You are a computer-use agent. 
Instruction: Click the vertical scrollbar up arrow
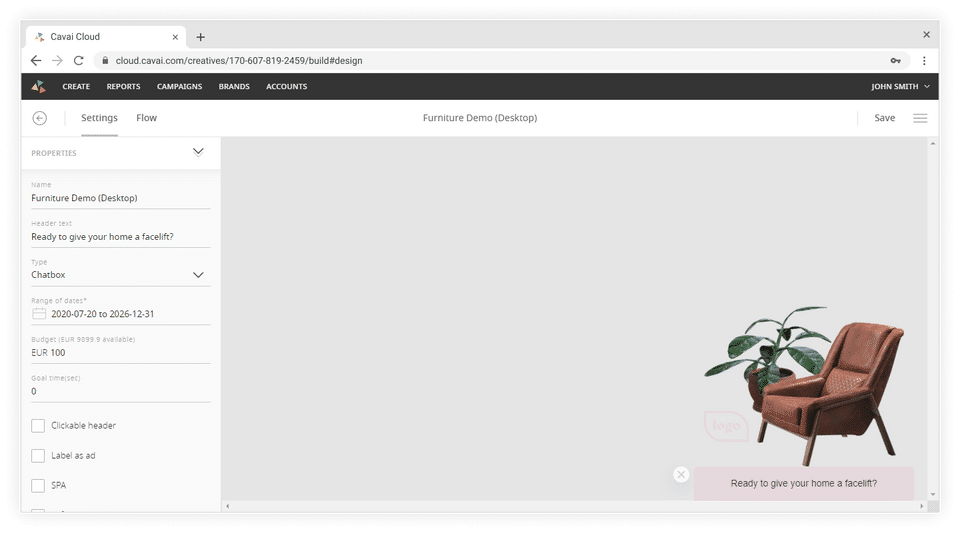pyautogui.click(x=932, y=144)
